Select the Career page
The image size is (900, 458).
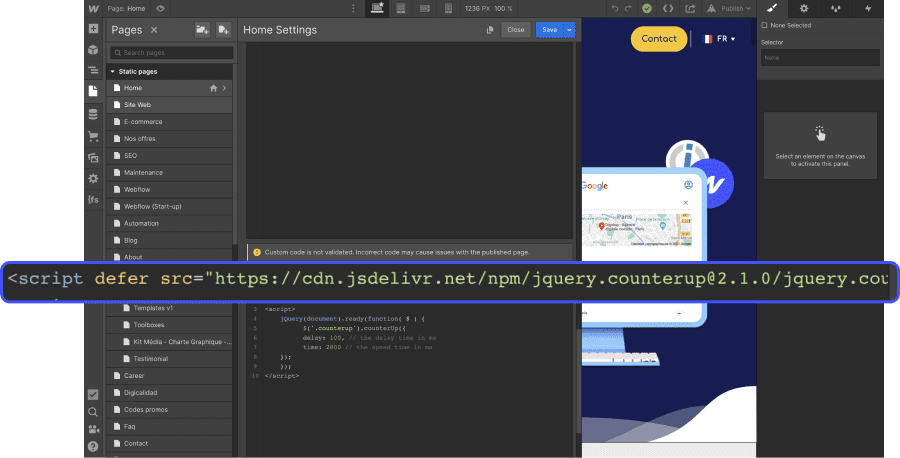point(169,375)
